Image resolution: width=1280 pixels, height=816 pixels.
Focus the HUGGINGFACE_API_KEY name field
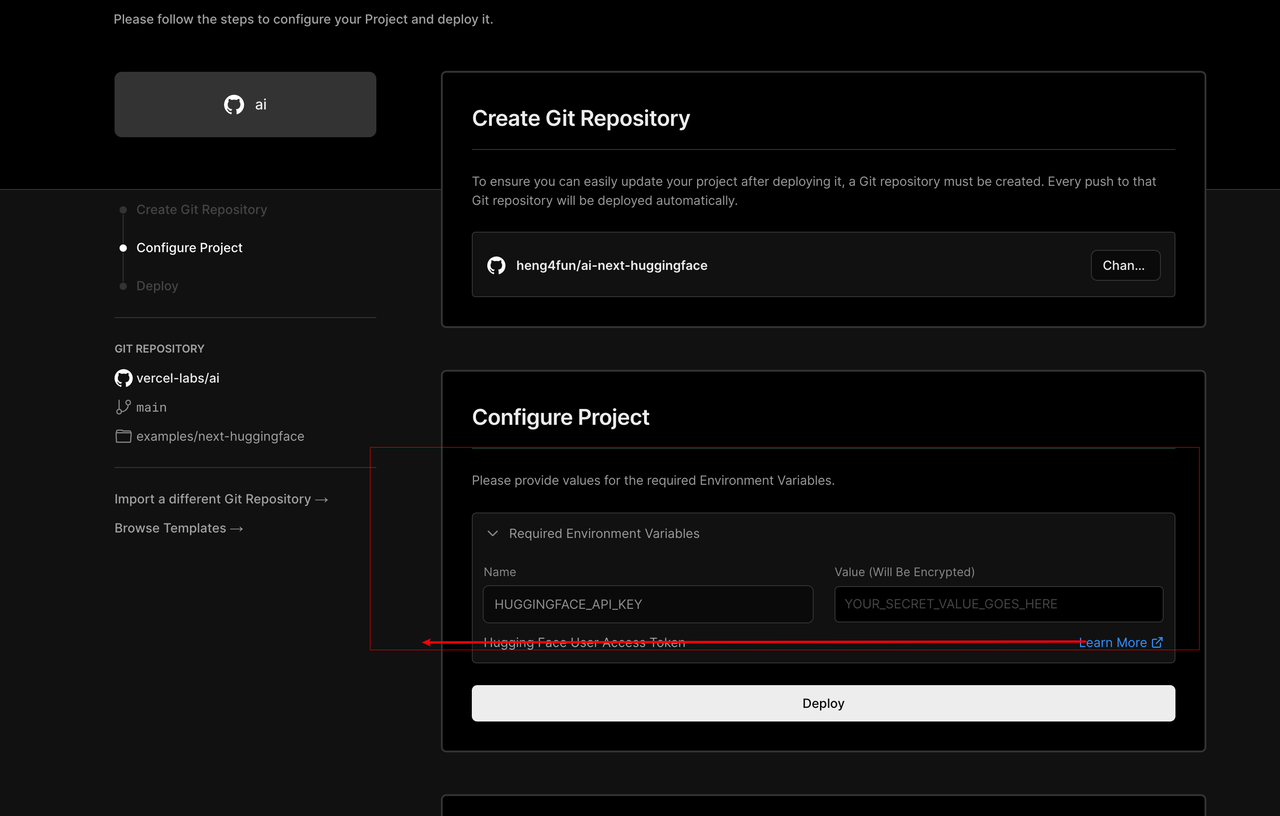[648, 604]
